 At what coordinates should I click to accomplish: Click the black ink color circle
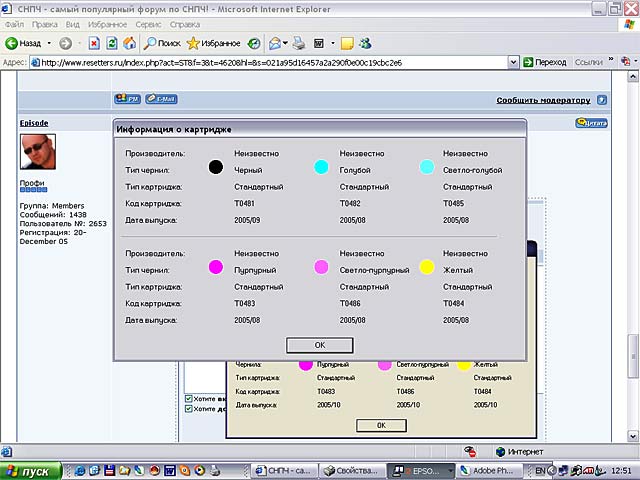point(216,167)
